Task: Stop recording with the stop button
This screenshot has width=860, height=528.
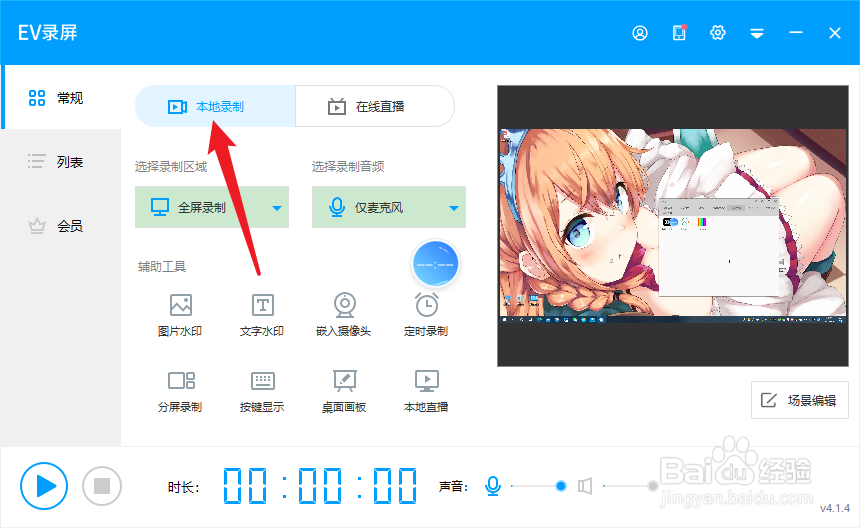Action: pos(102,486)
